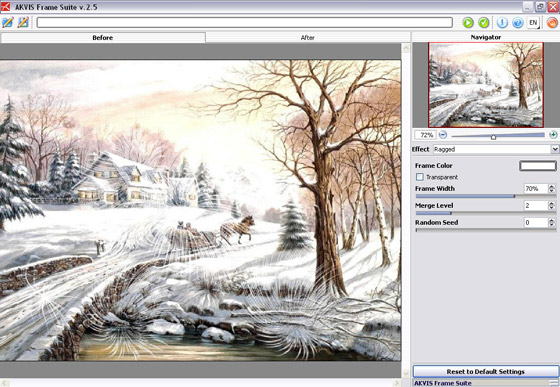Adjust Merge Level spinner arrows

pyautogui.click(x=552, y=205)
